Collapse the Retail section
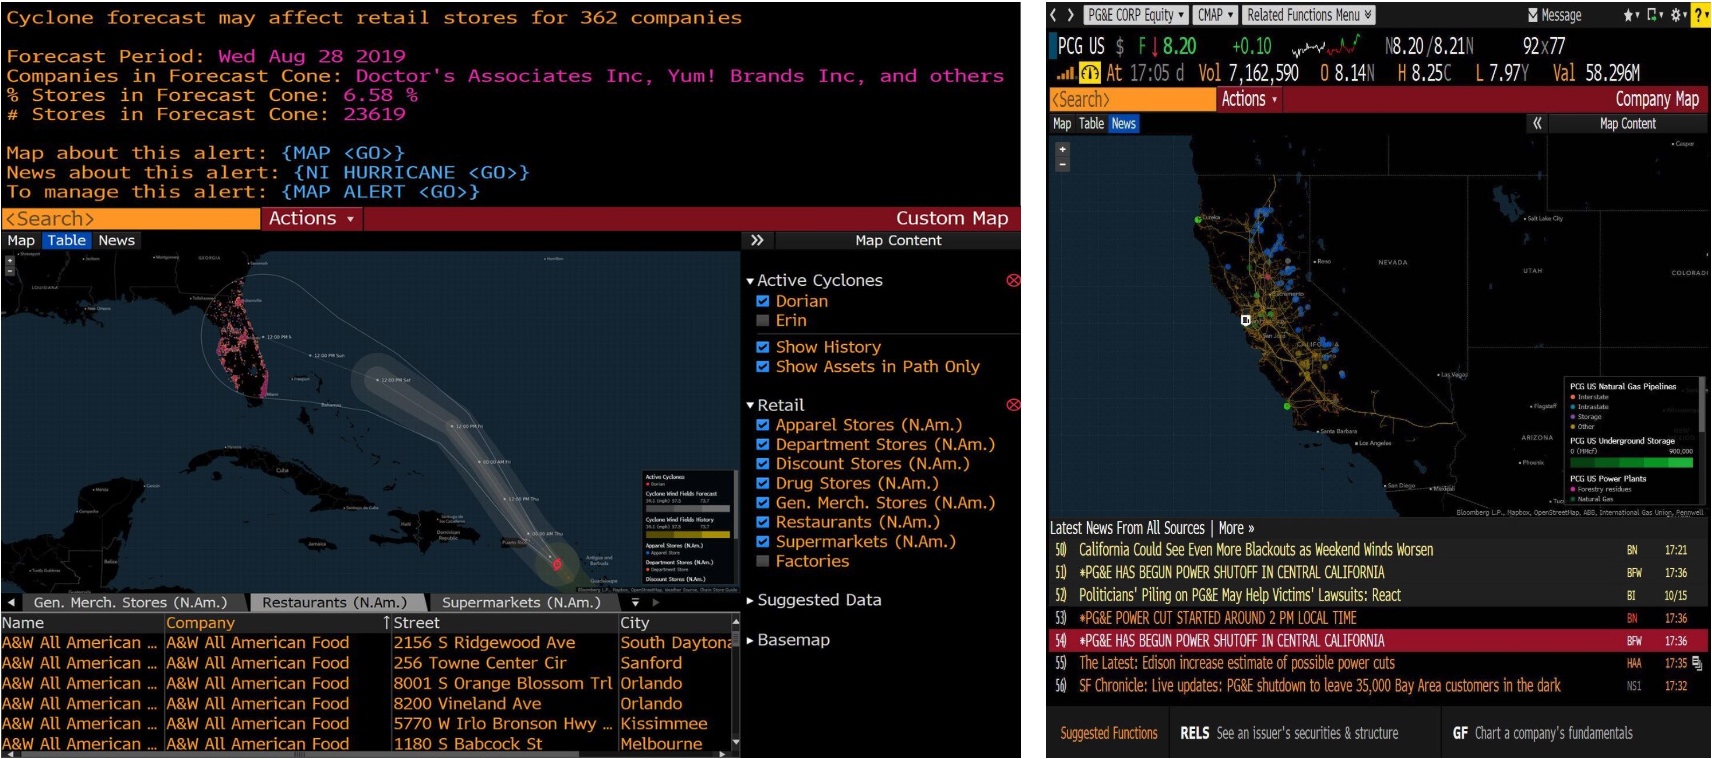1712x759 pixels. pos(750,405)
